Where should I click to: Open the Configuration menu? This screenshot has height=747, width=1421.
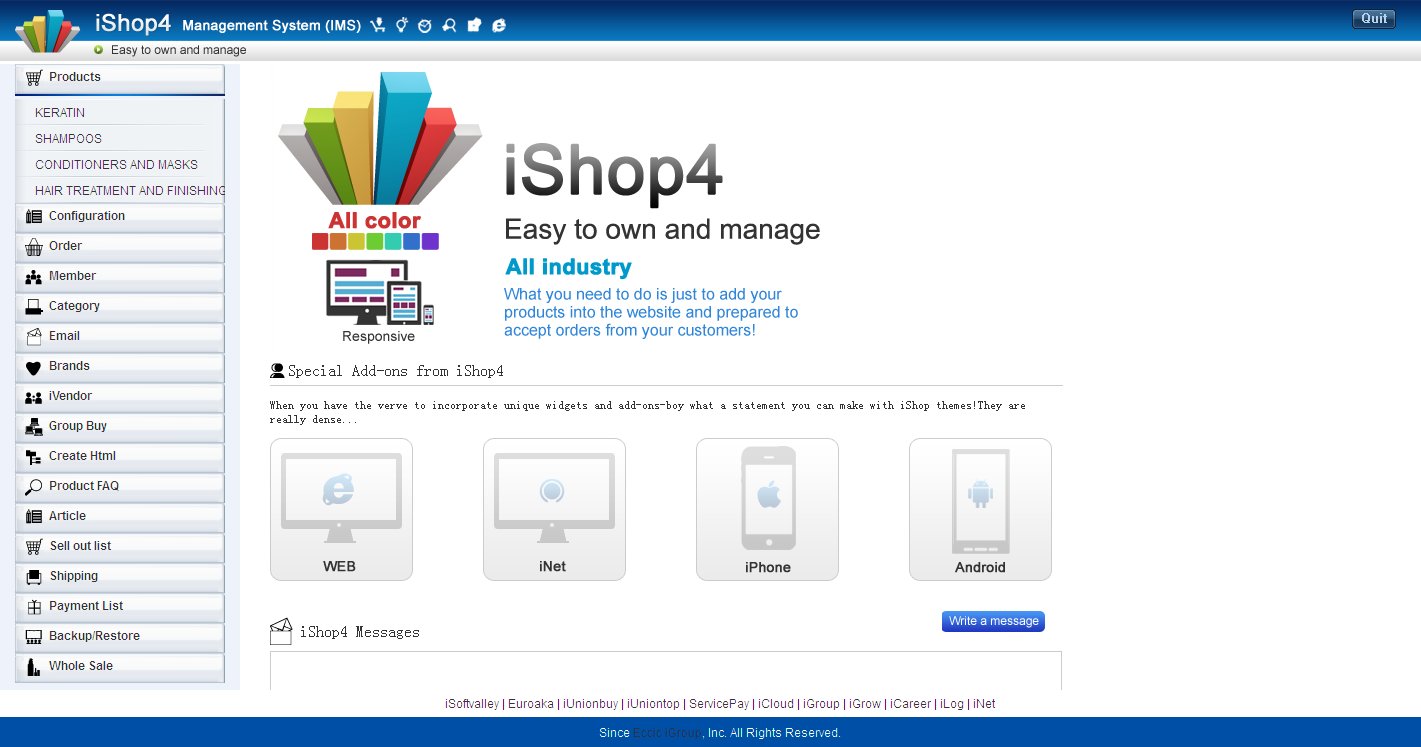[120, 217]
